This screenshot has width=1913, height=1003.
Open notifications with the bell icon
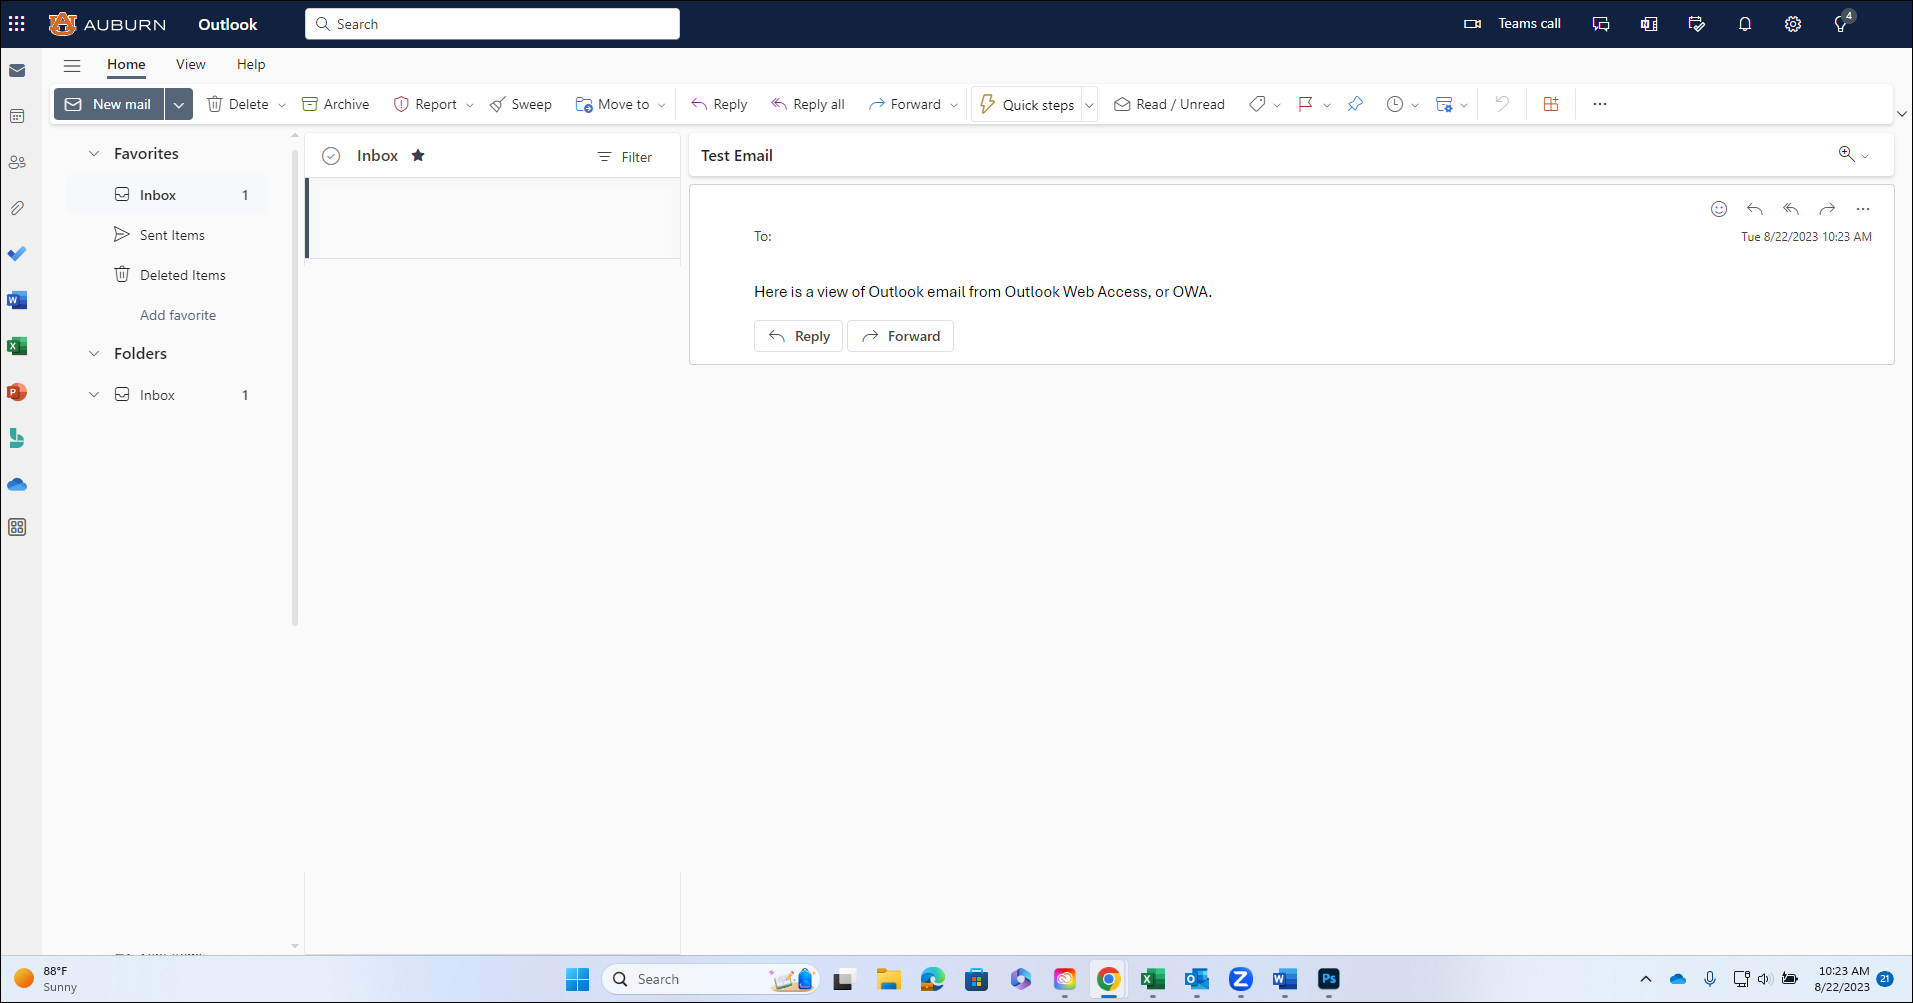coord(1744,23)
